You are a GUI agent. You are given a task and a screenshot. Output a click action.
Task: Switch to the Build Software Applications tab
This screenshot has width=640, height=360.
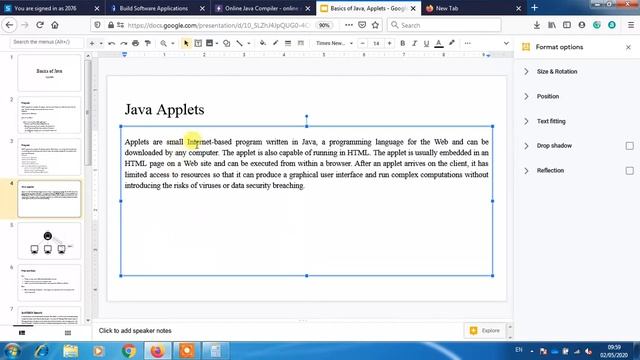pos(154,8)
